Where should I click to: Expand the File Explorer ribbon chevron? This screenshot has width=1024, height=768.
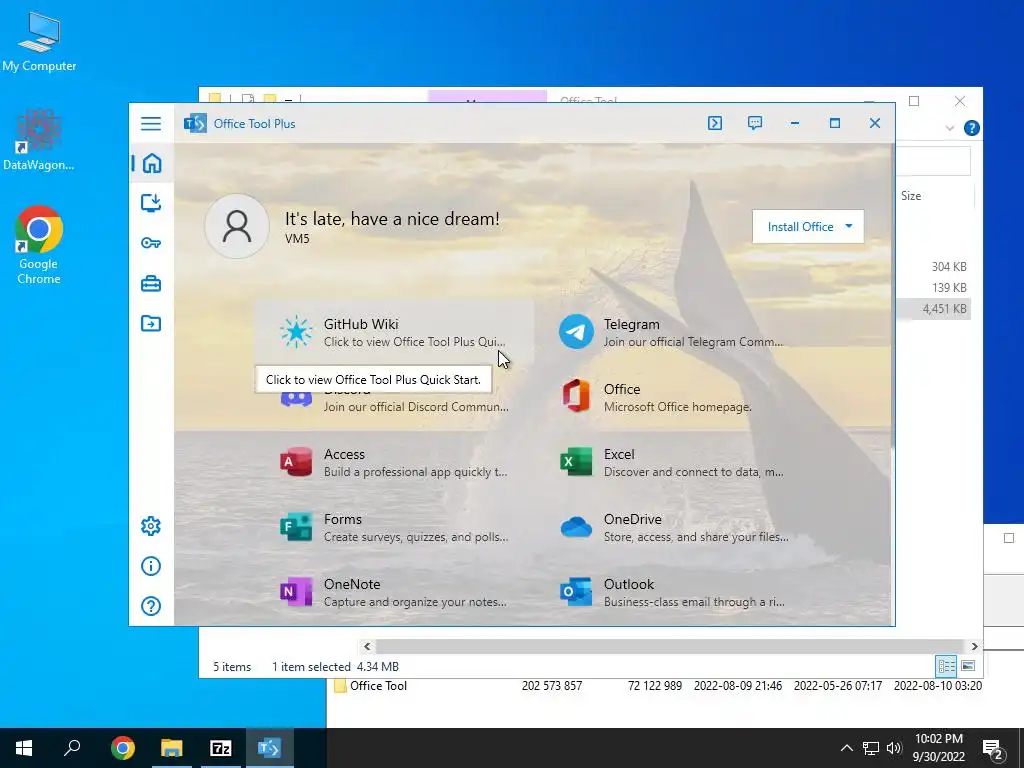pos(950,128)
